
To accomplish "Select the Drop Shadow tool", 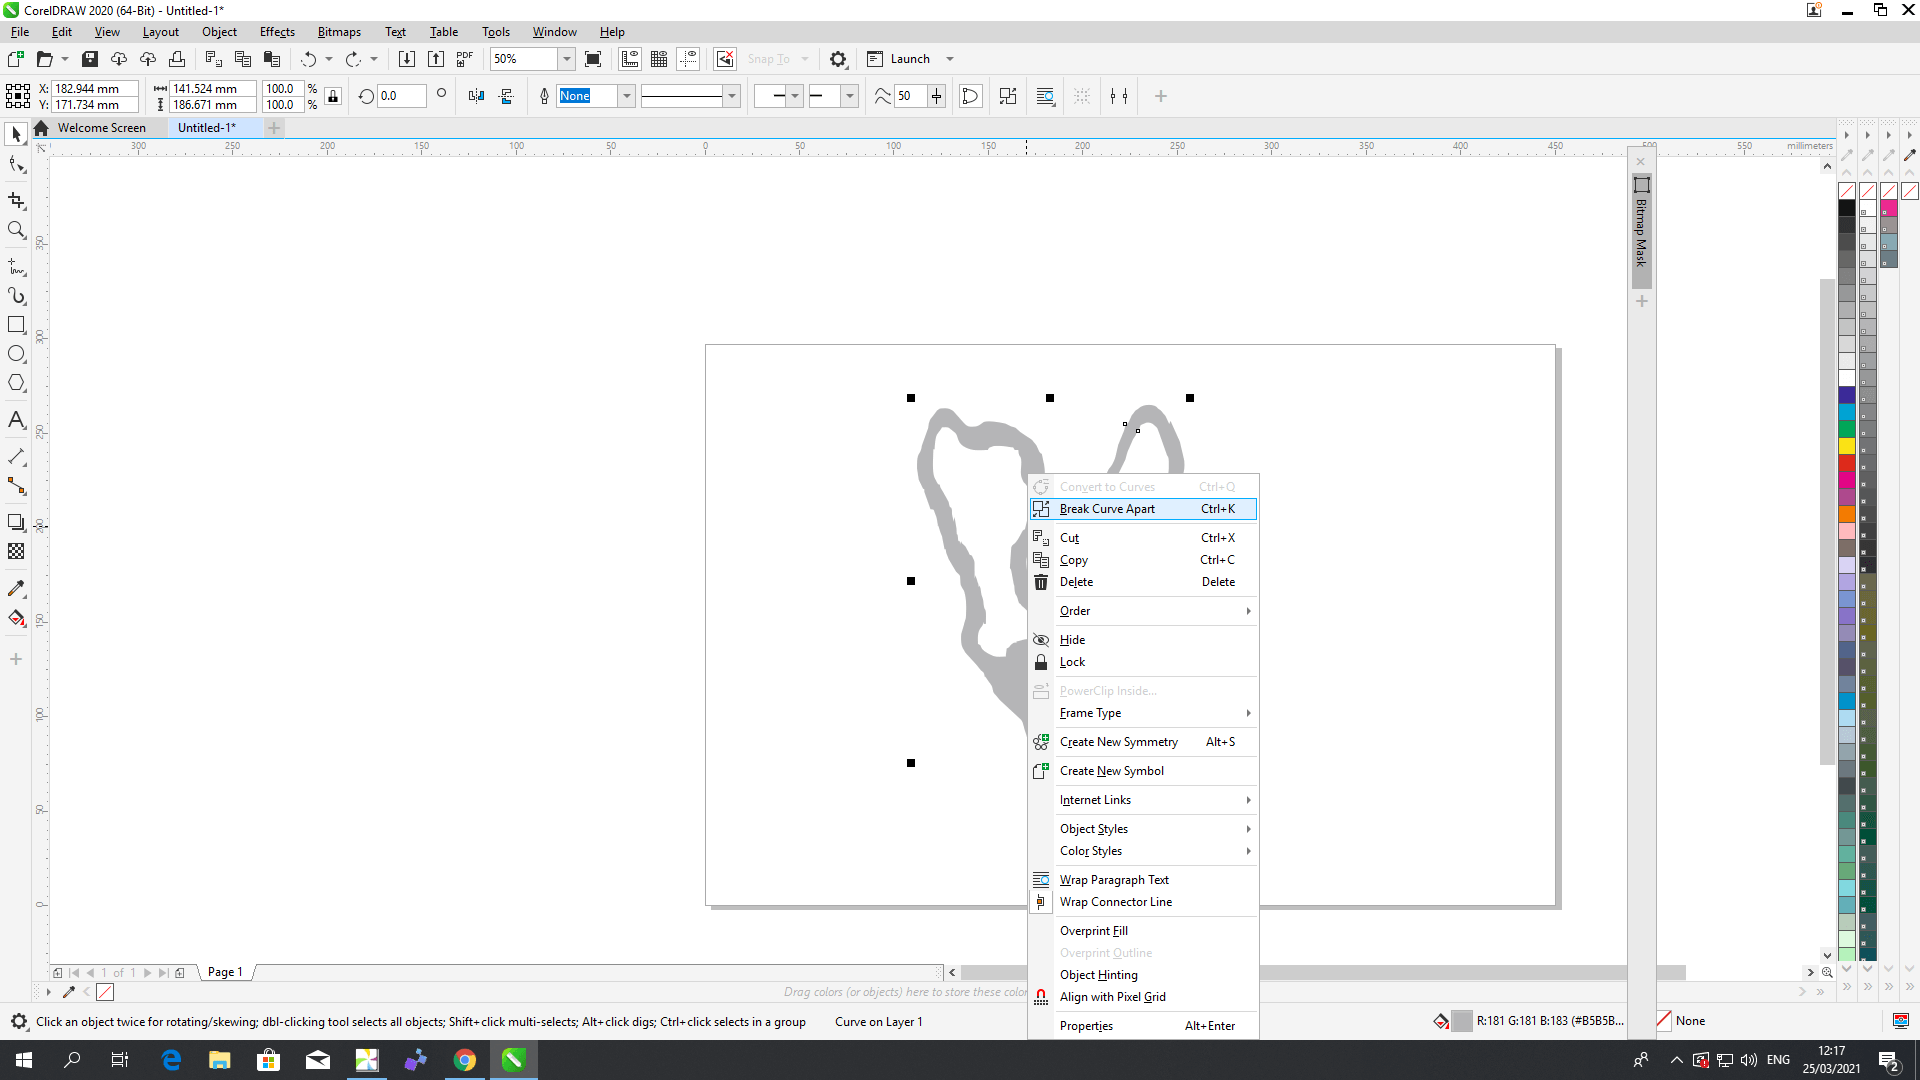I will point(16,522).
